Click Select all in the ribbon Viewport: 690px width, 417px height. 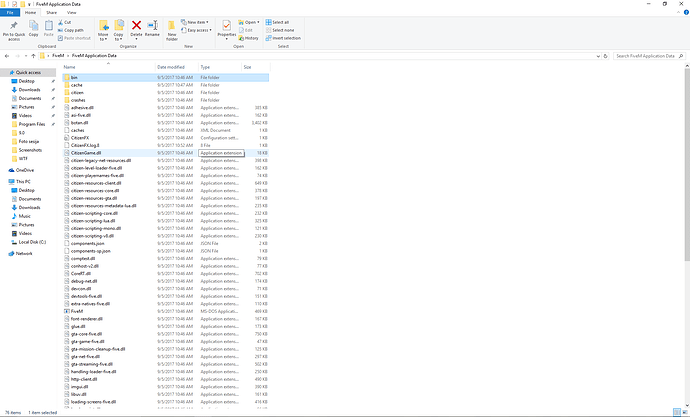[277, 22]
